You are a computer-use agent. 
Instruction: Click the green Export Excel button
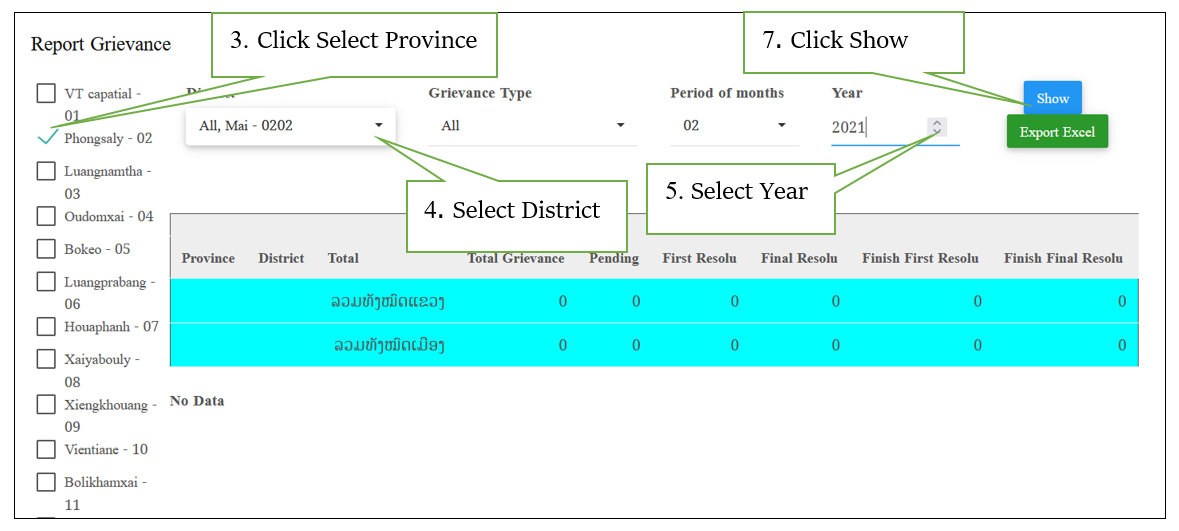point(1056,132)
